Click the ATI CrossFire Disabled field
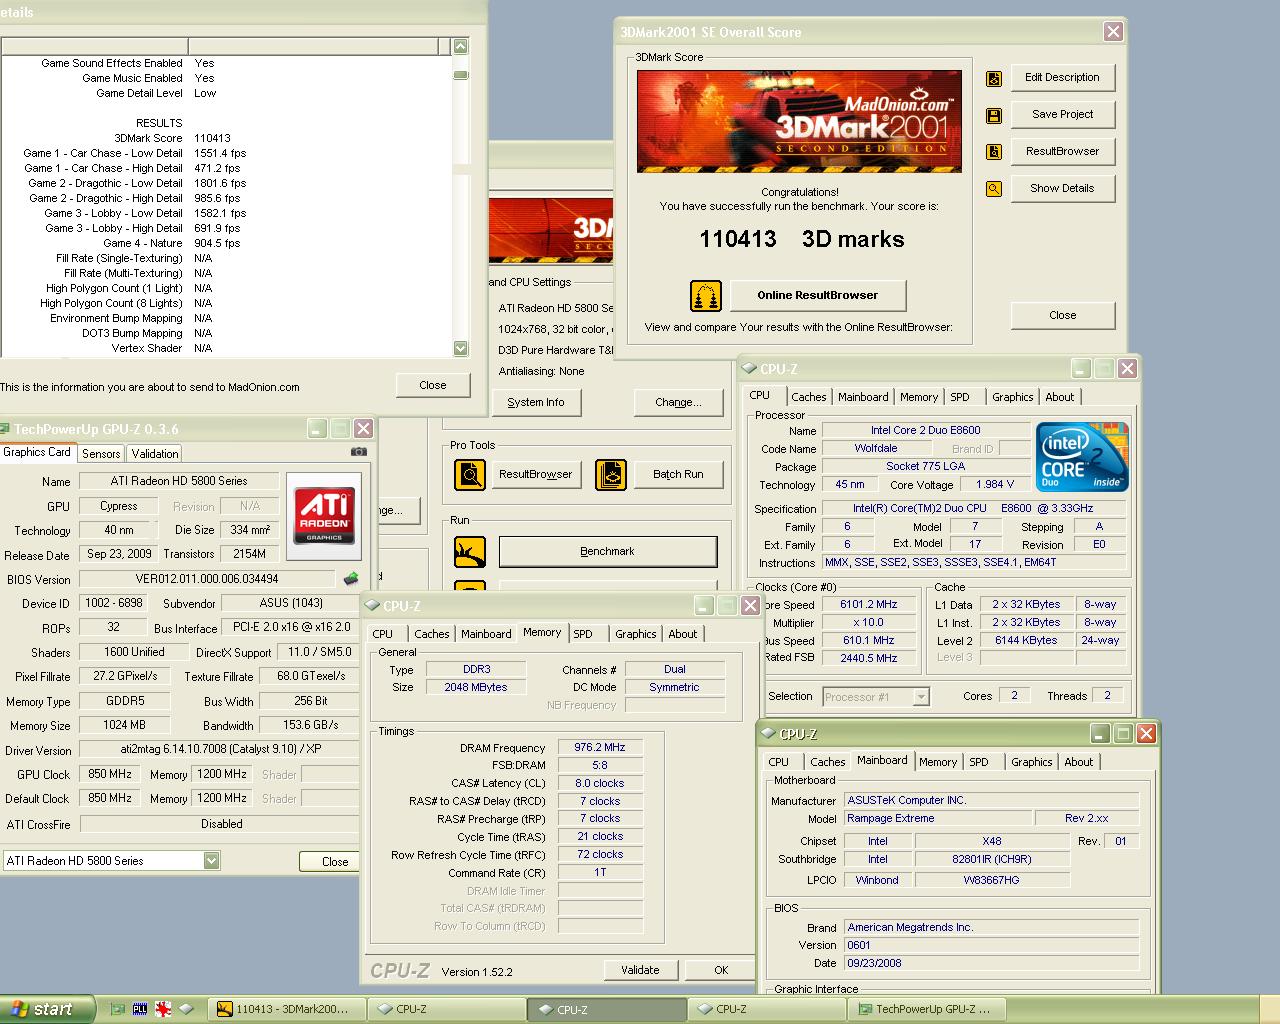The width and height of the screenshot is (1280, 1024). [220, 825]
